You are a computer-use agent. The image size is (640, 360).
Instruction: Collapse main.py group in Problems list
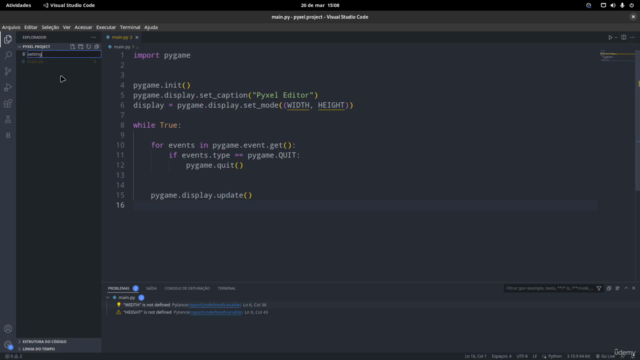coord(108,298)
